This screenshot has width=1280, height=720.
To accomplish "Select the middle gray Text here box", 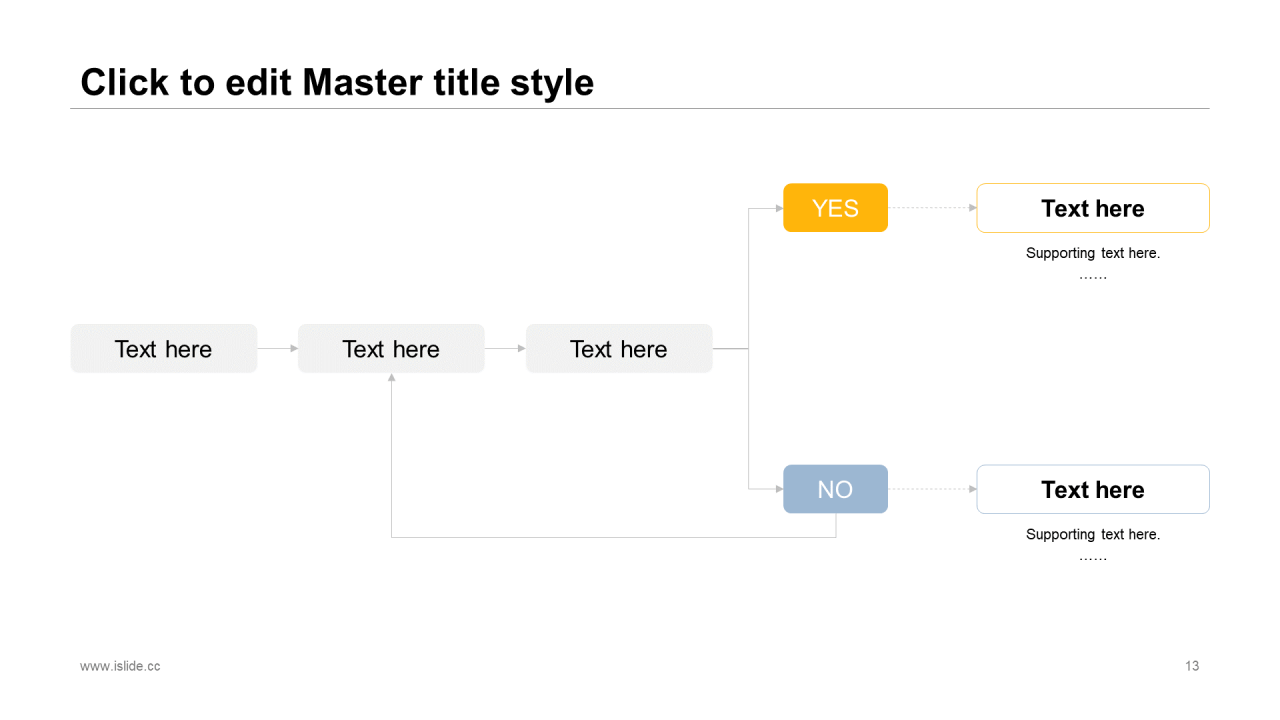I will 391,349.
